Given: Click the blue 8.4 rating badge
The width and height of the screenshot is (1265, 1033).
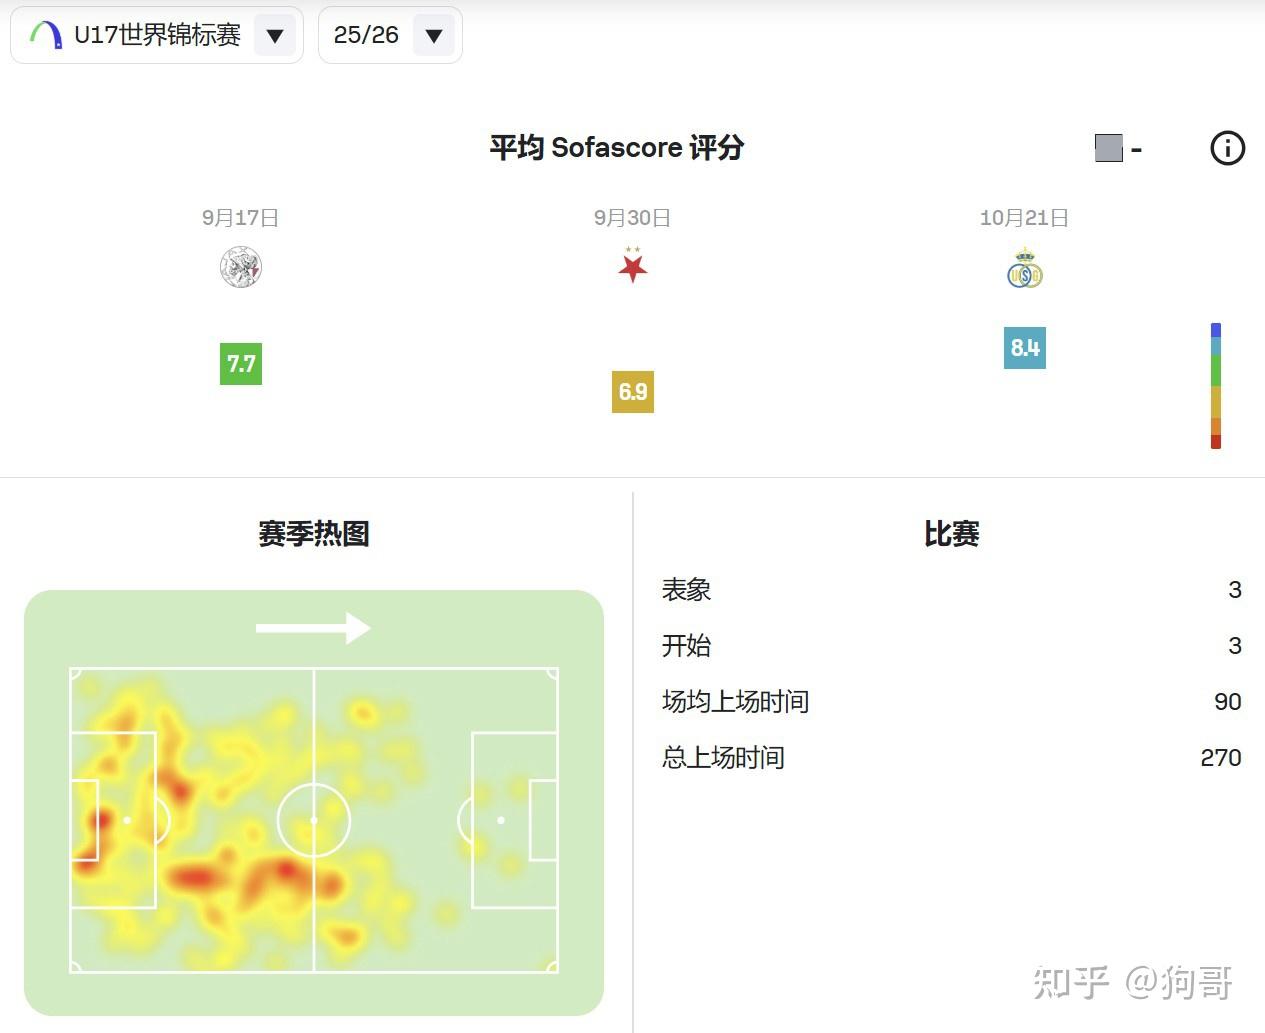Looking at the screenshot, I should click(x=1024, y=349).
